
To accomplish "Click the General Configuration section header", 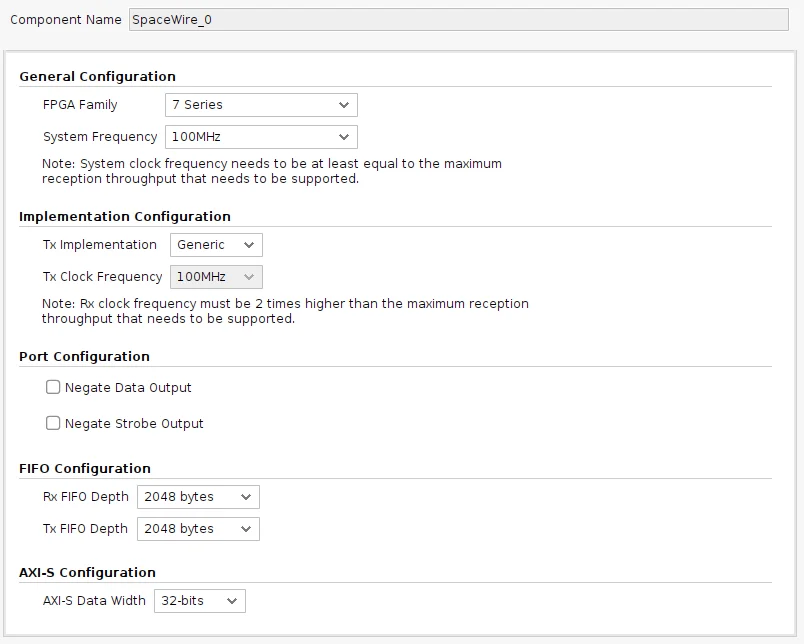I will point(97,77).
